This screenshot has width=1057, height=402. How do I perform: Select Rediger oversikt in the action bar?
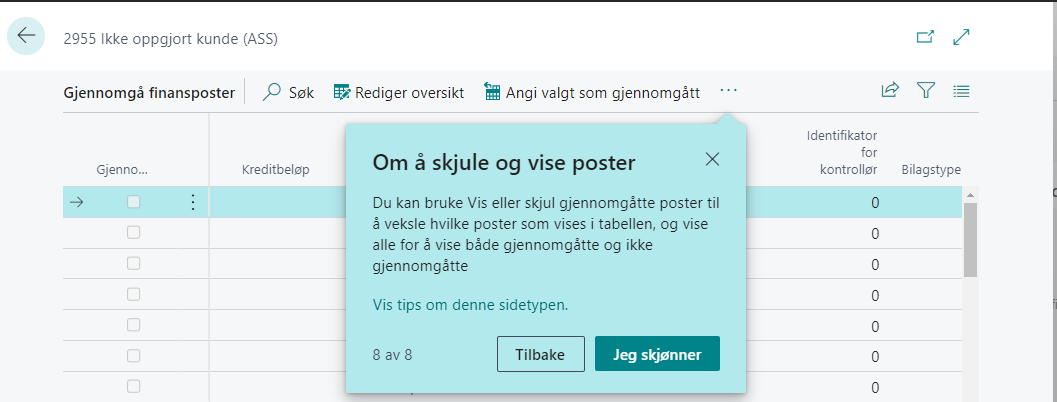(398, 92)
